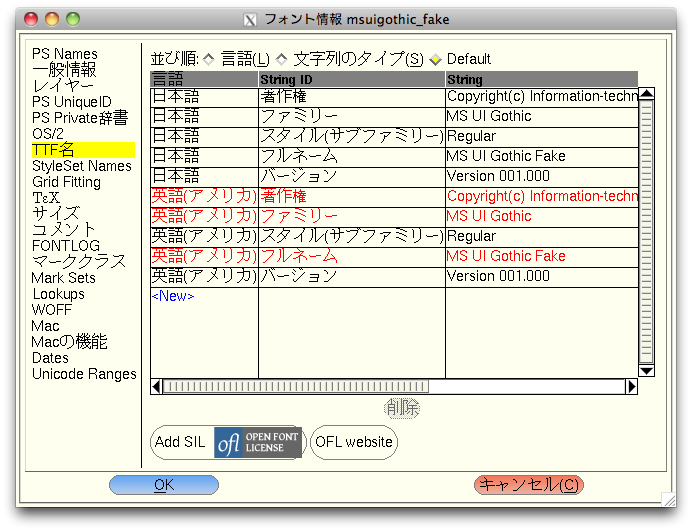Select 日本語 row Version 001.000 string
This screenshot has width=692, height=531.
click(x=542, y=177)
